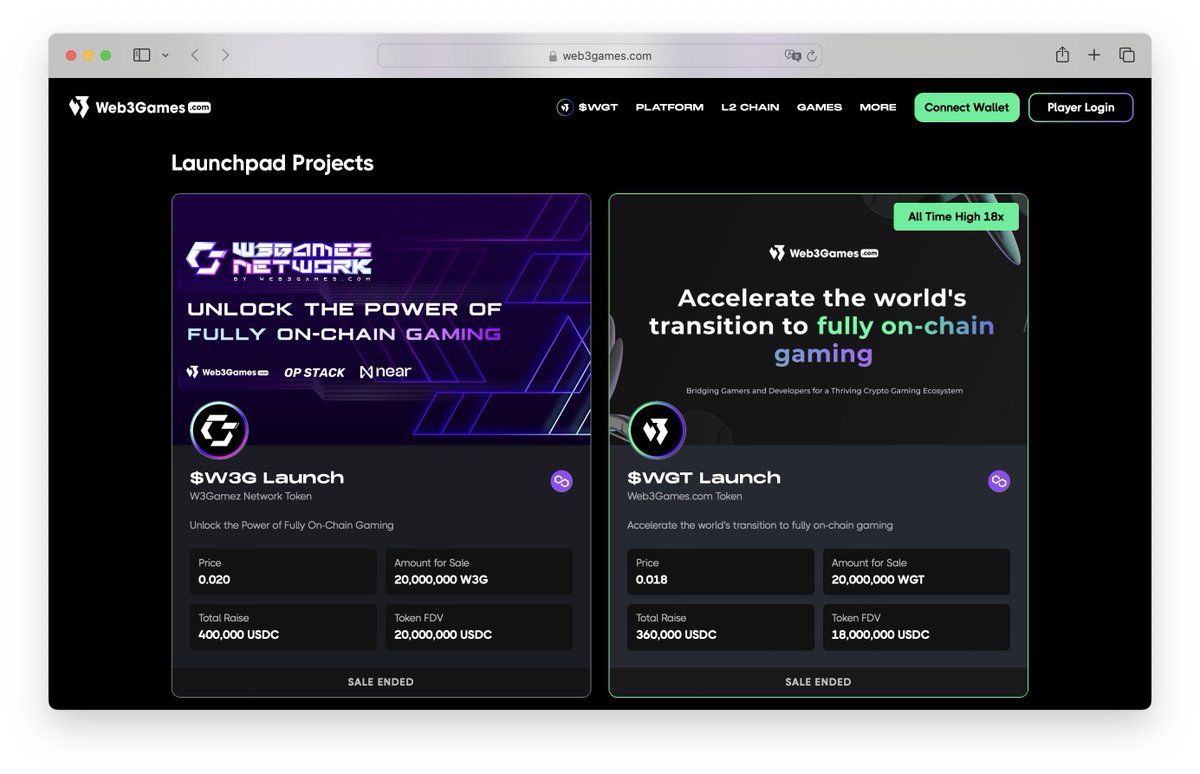Click the $WGT token coin icon

point(565,107)
